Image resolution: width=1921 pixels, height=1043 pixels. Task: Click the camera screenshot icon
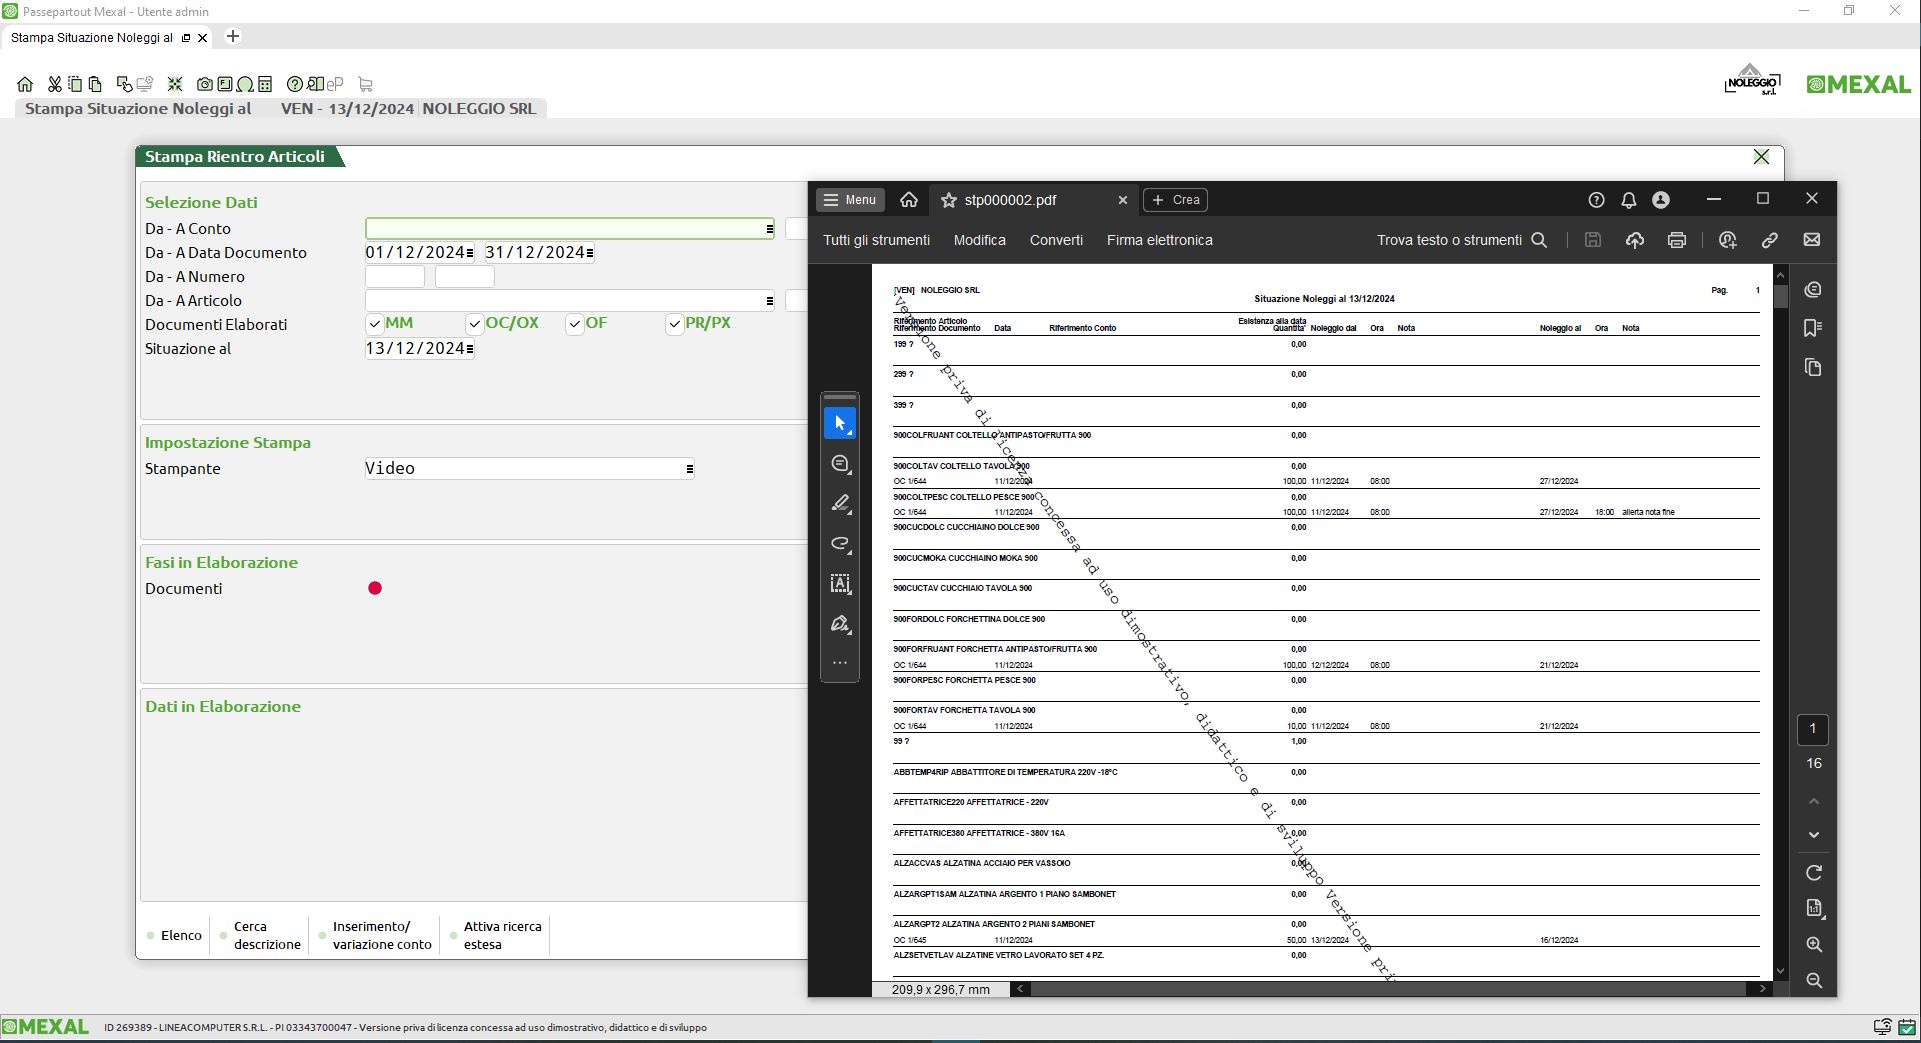pos(204,84)
